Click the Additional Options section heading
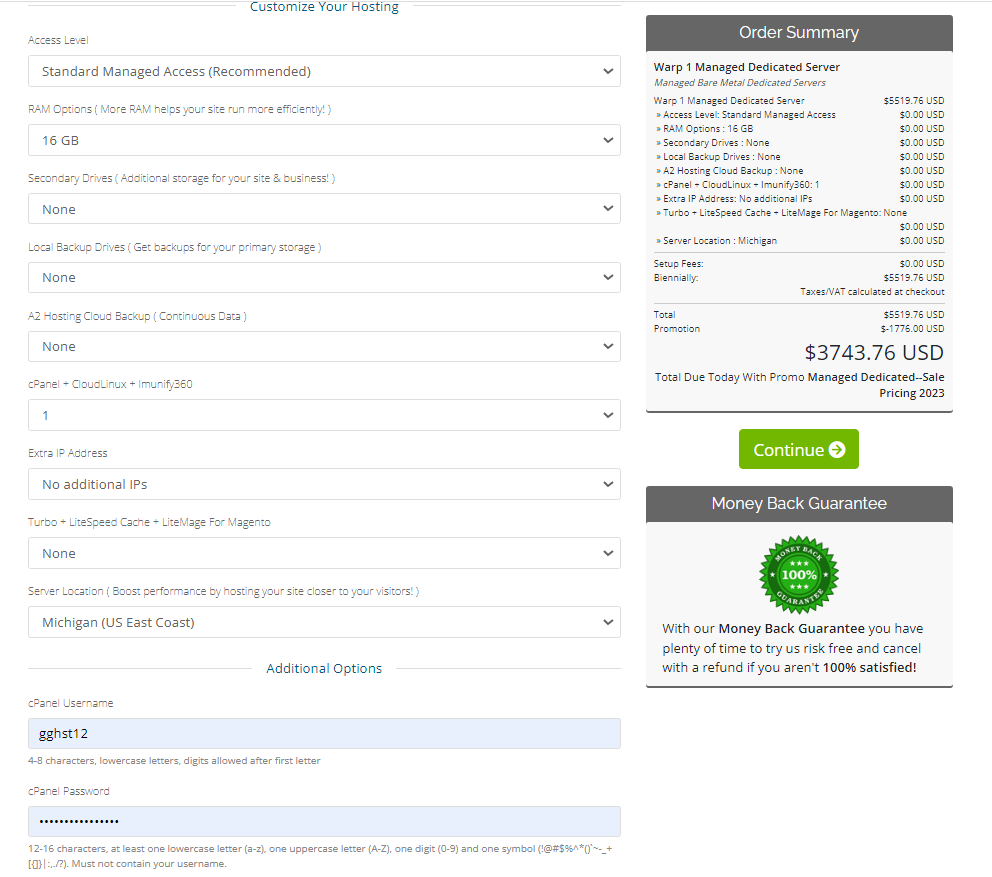This screenshot has width=992, height=877. point(324,669)
